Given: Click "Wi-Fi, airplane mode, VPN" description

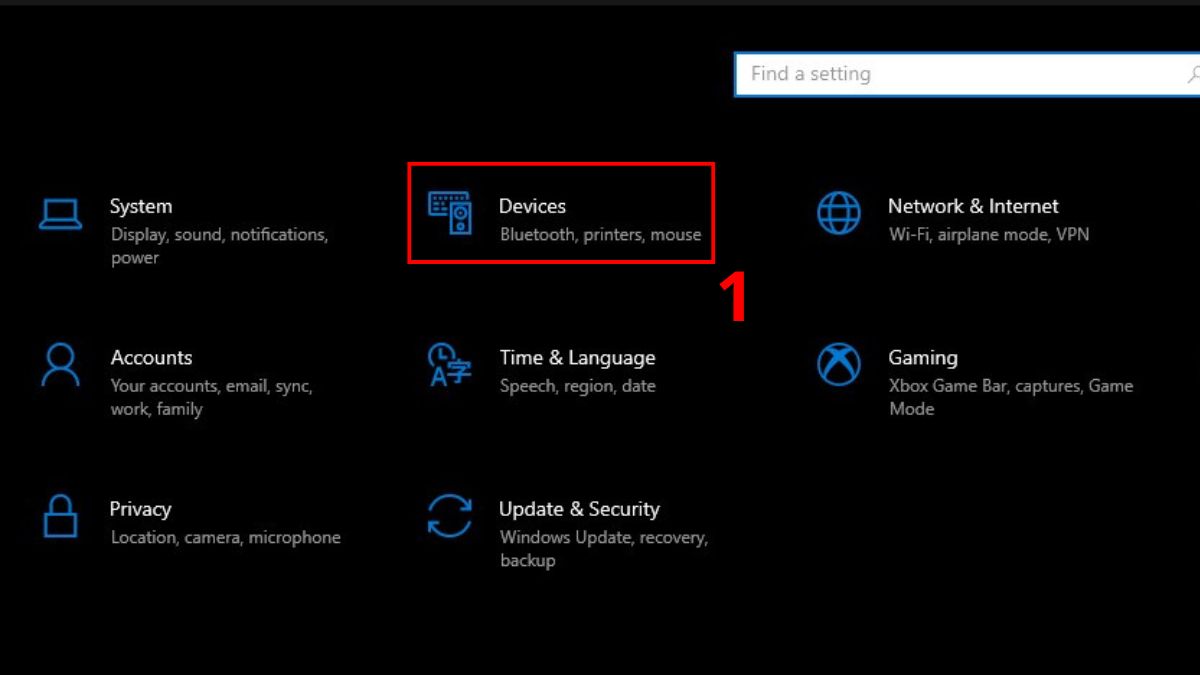Looking at the screenshot, I should pyautogui.click(x=989, y=235).
